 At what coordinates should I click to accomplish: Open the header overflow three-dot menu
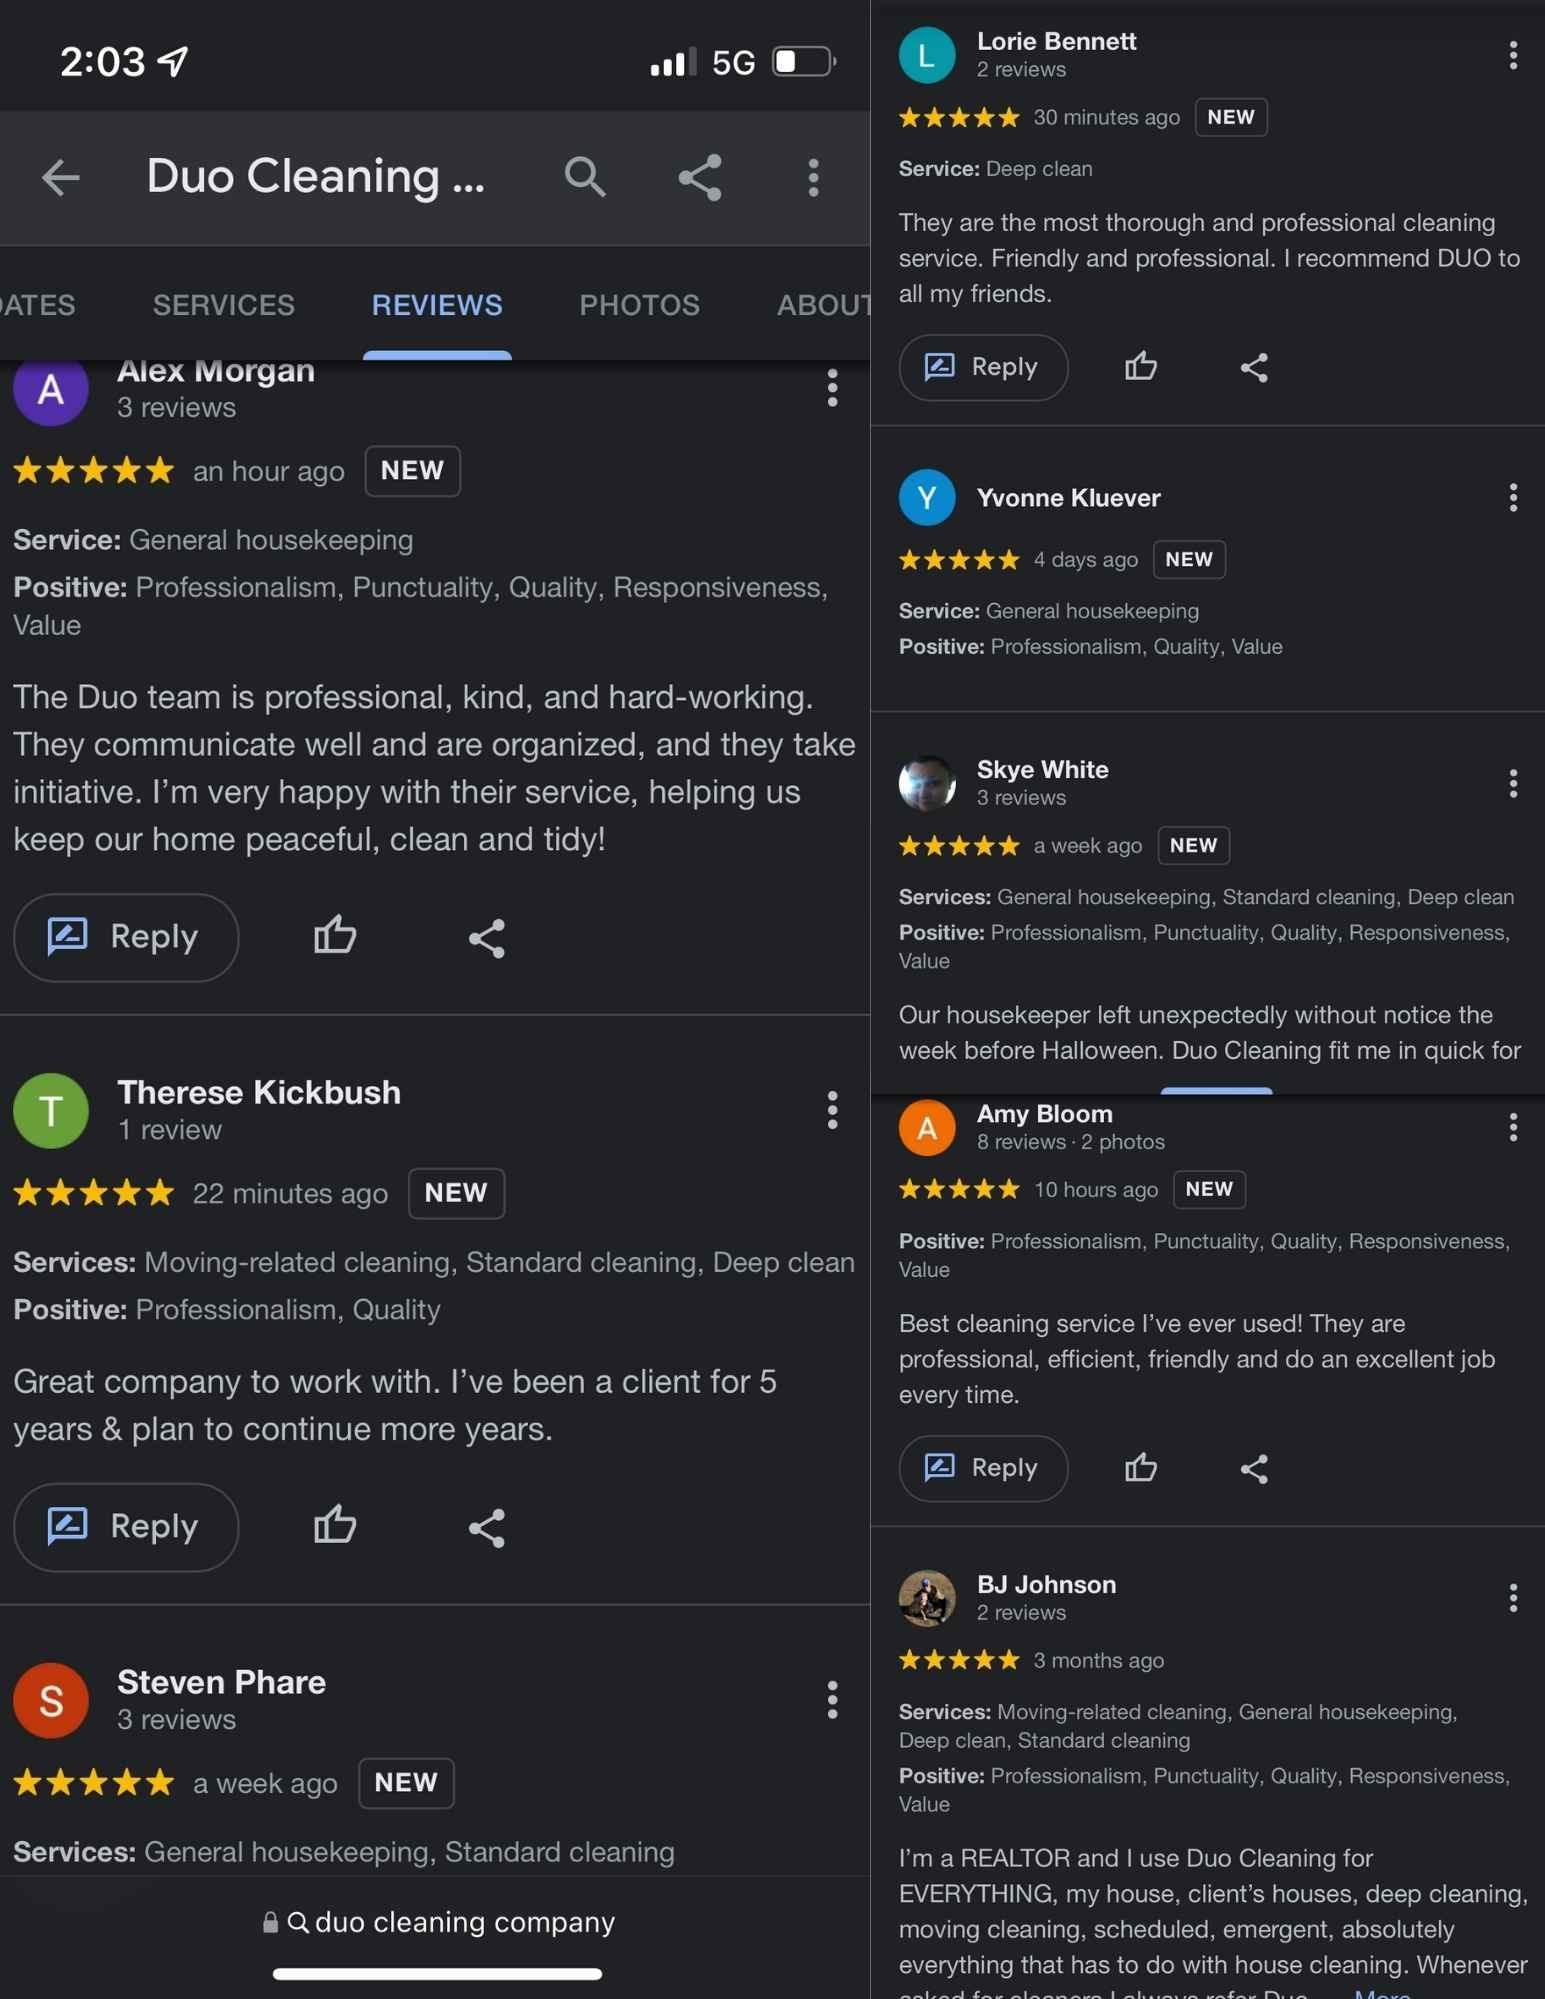pyautogui.click(x=813, y=178)
